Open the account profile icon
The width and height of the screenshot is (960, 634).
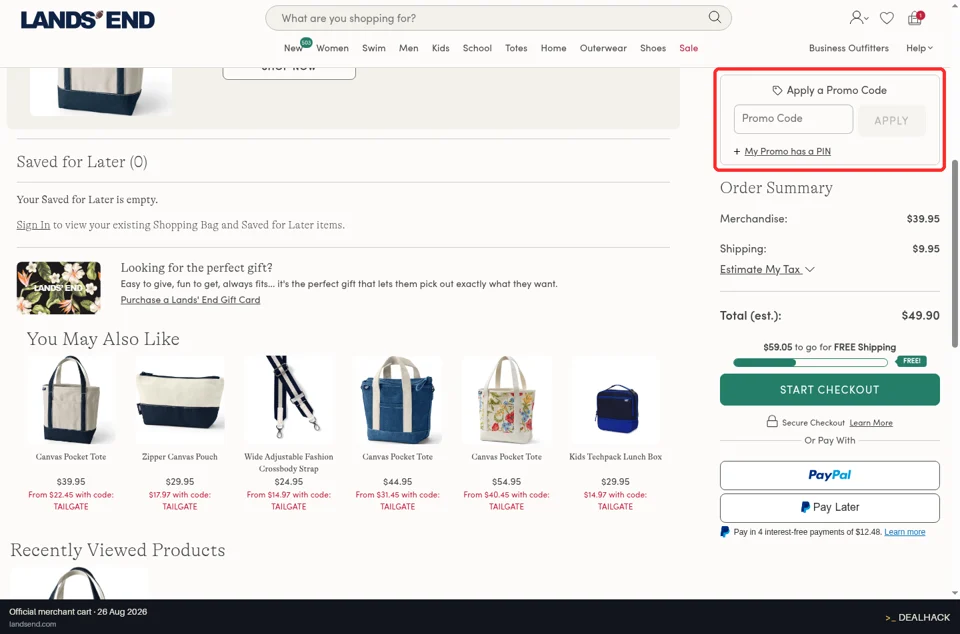pos(858,18)
